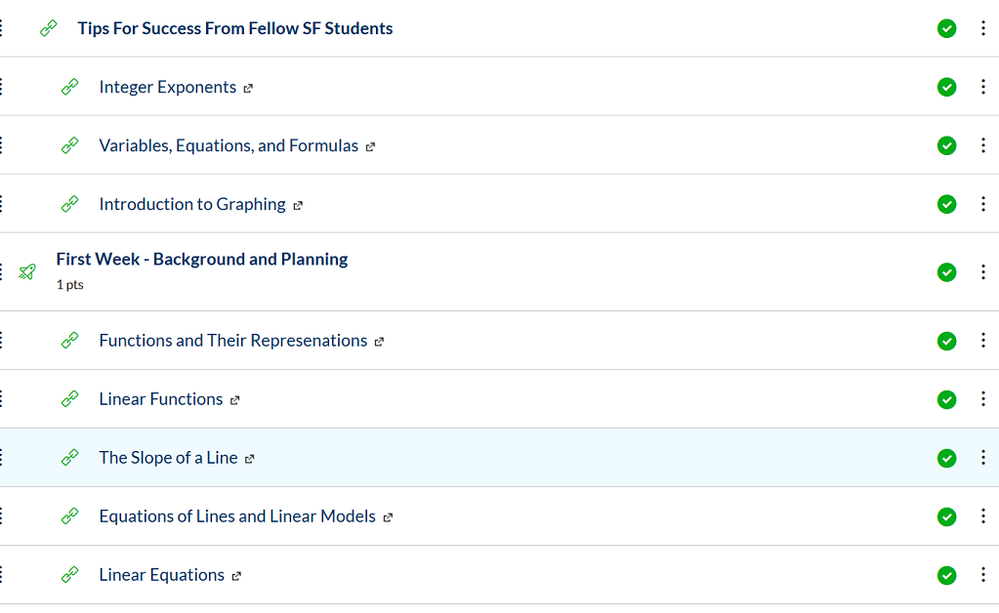The image size is (999, 613).
Task: Open options menu for Introduction to Graphing
Action: click(x=984, y=204)
